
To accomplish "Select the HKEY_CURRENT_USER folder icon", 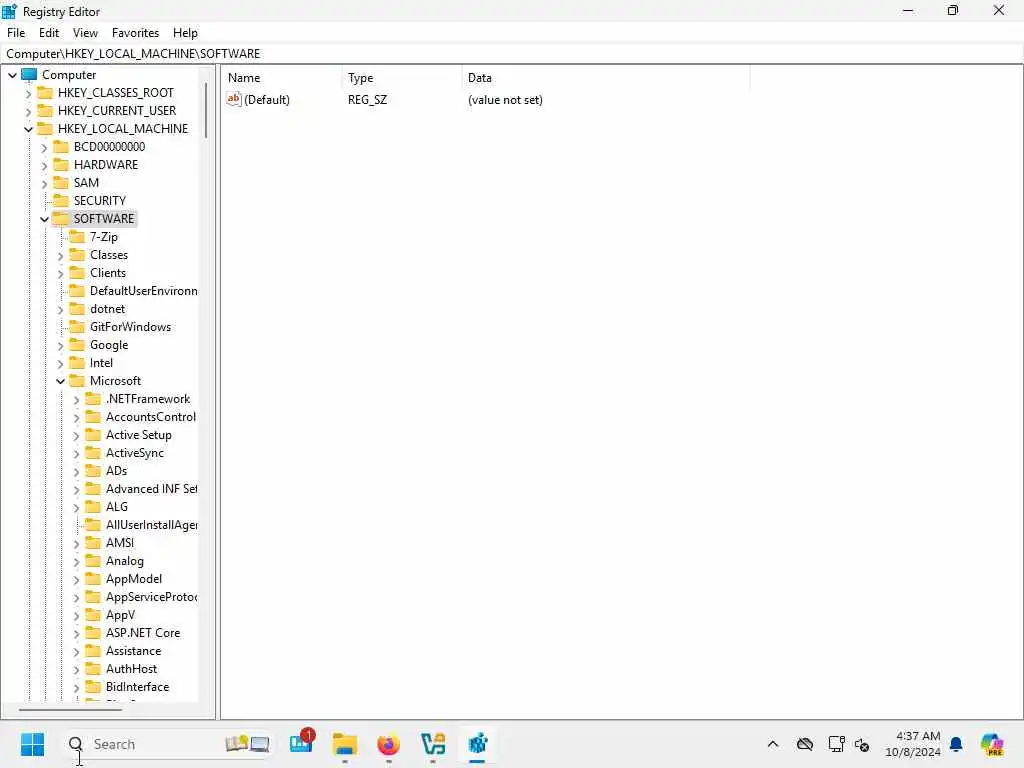I will click(x=45, y=110).
